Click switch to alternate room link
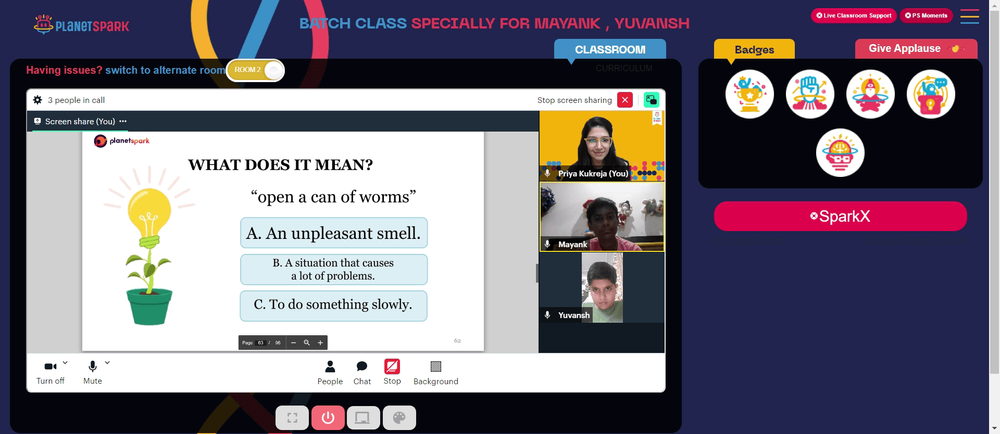Image resolution: width=1000 pixels, height=434 pixels. 165,70
